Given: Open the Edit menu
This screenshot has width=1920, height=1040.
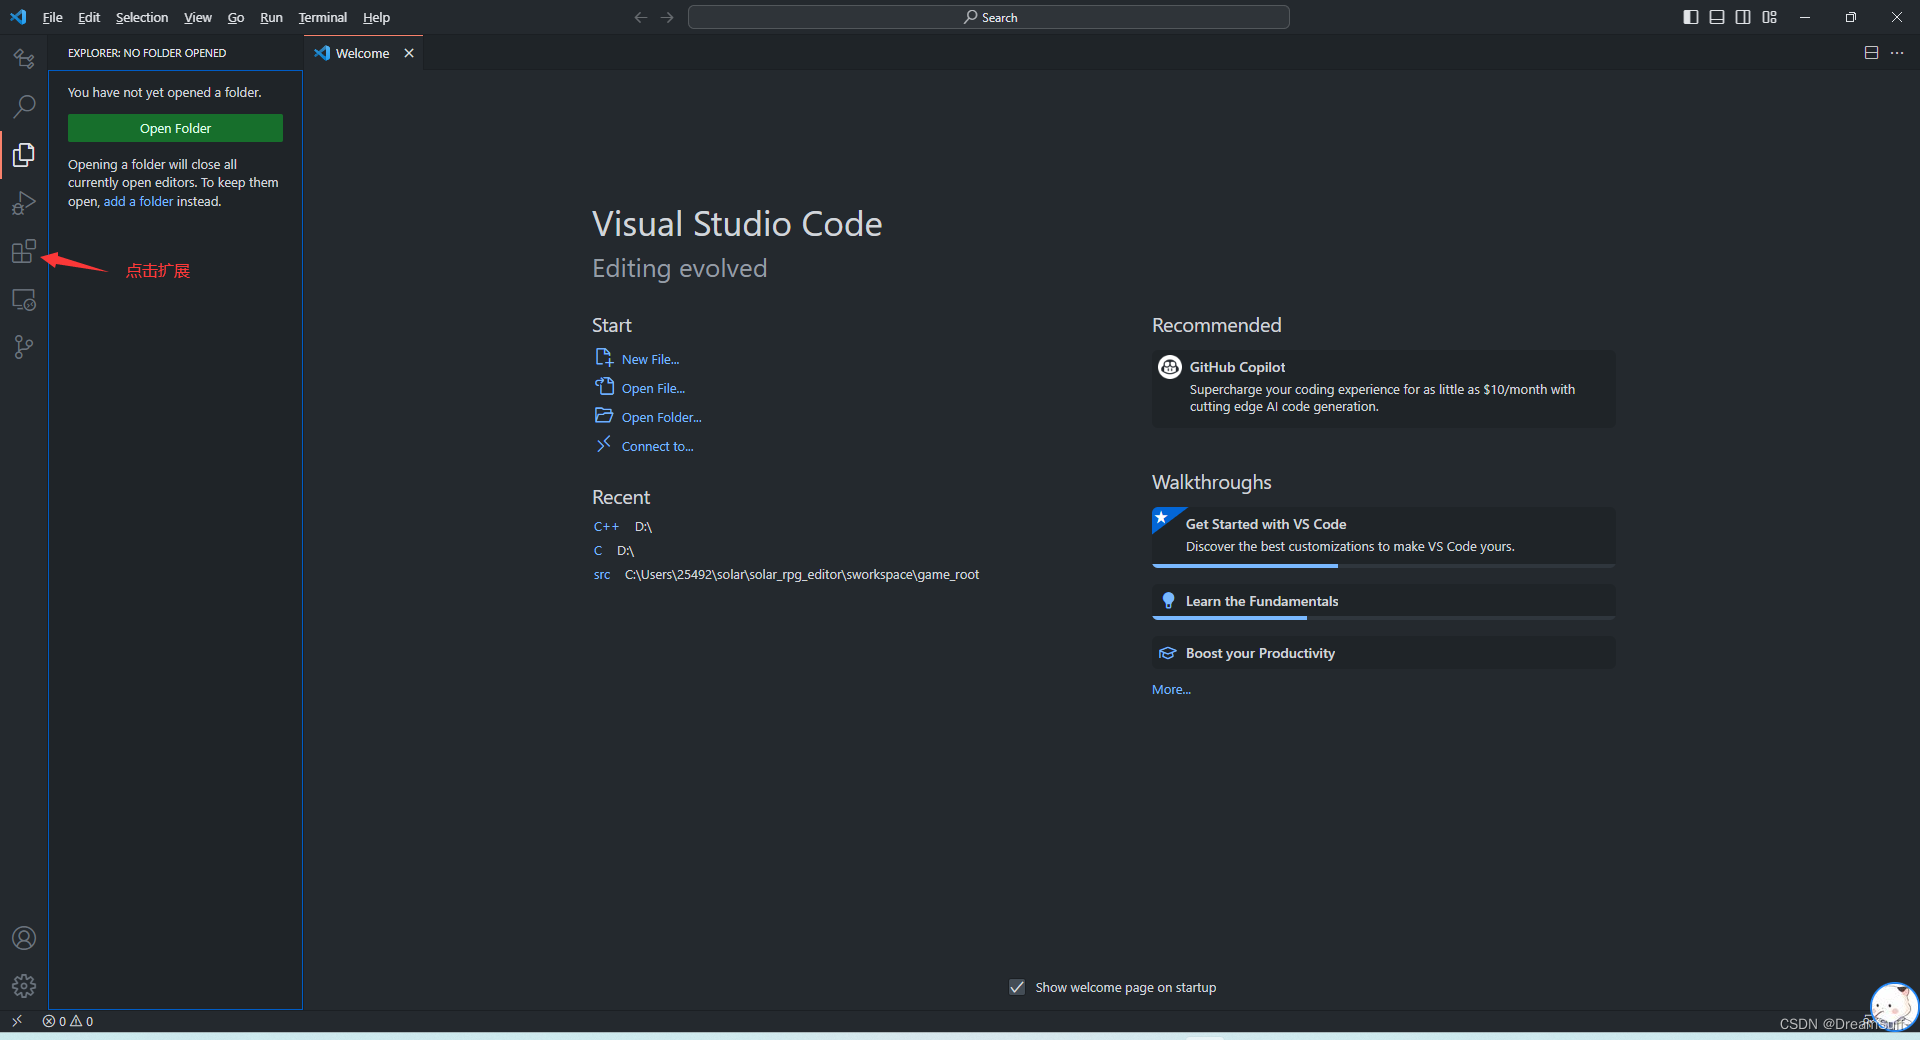Looking at the screenshot, I should coord(89,17).
